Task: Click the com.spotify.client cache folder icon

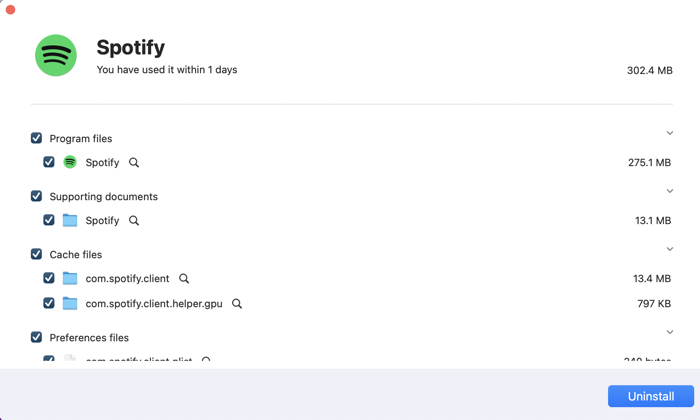Action: pyautogui.click(x=70, y=278)
